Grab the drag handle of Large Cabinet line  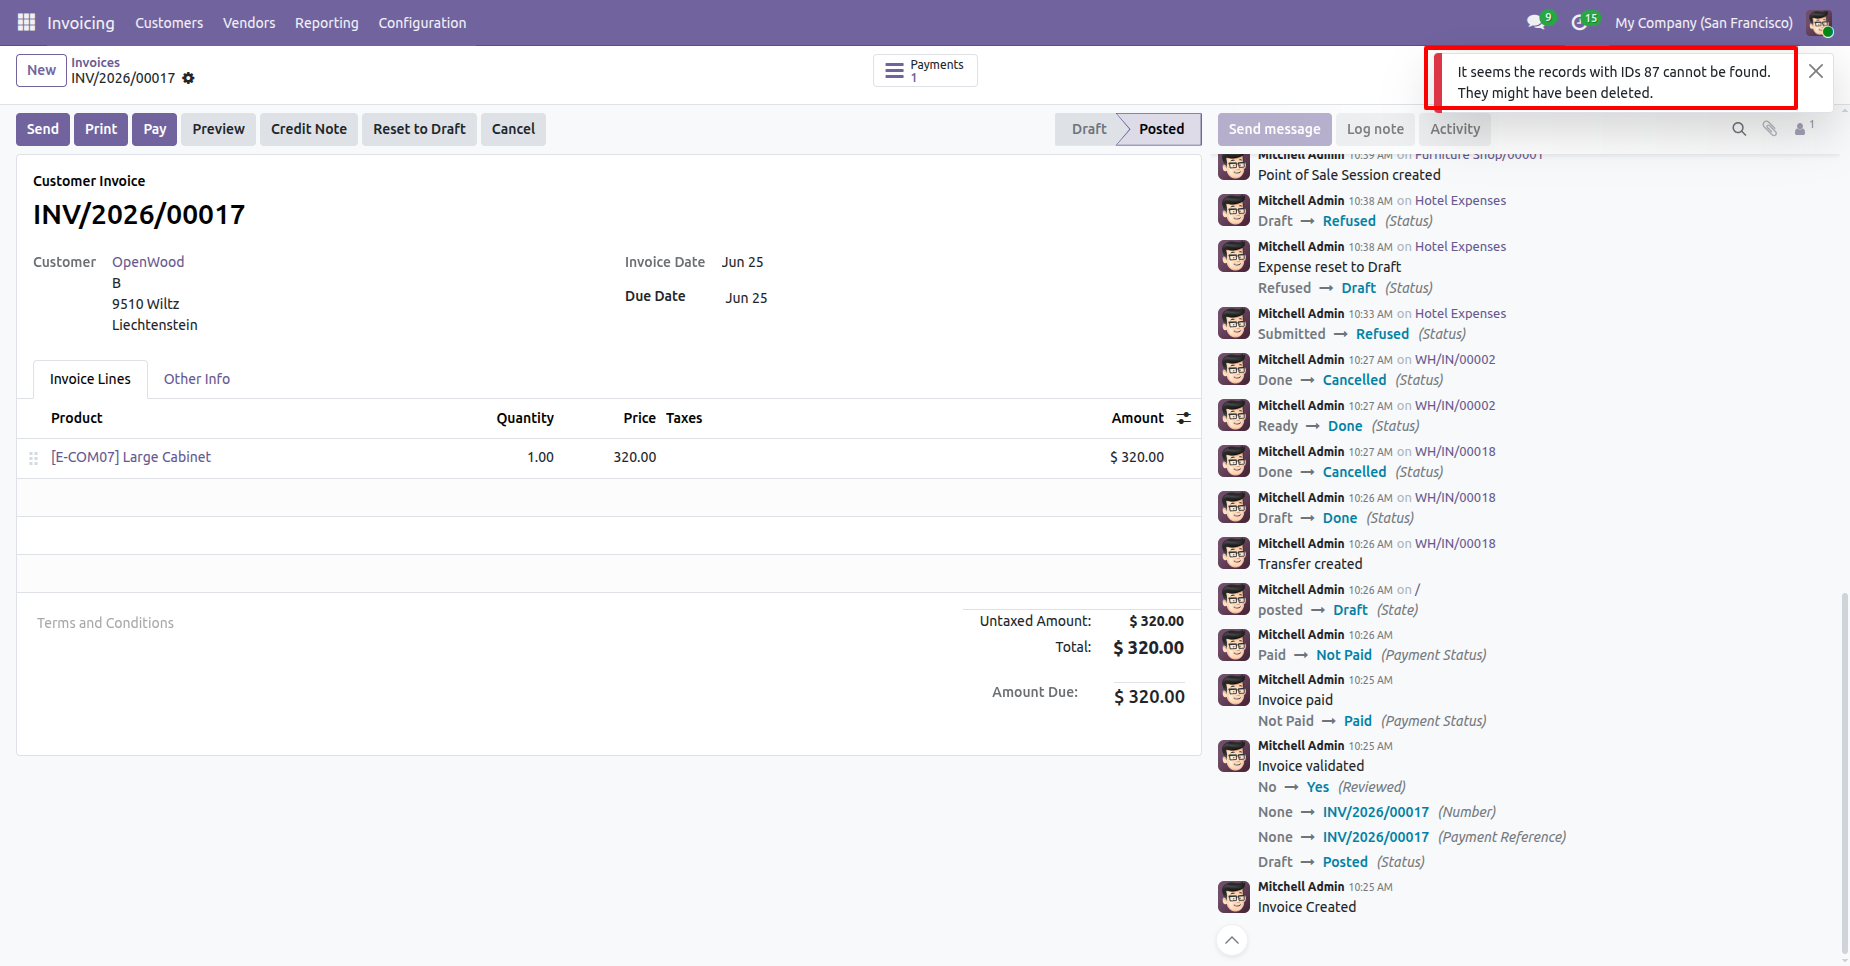click(33, 458)
